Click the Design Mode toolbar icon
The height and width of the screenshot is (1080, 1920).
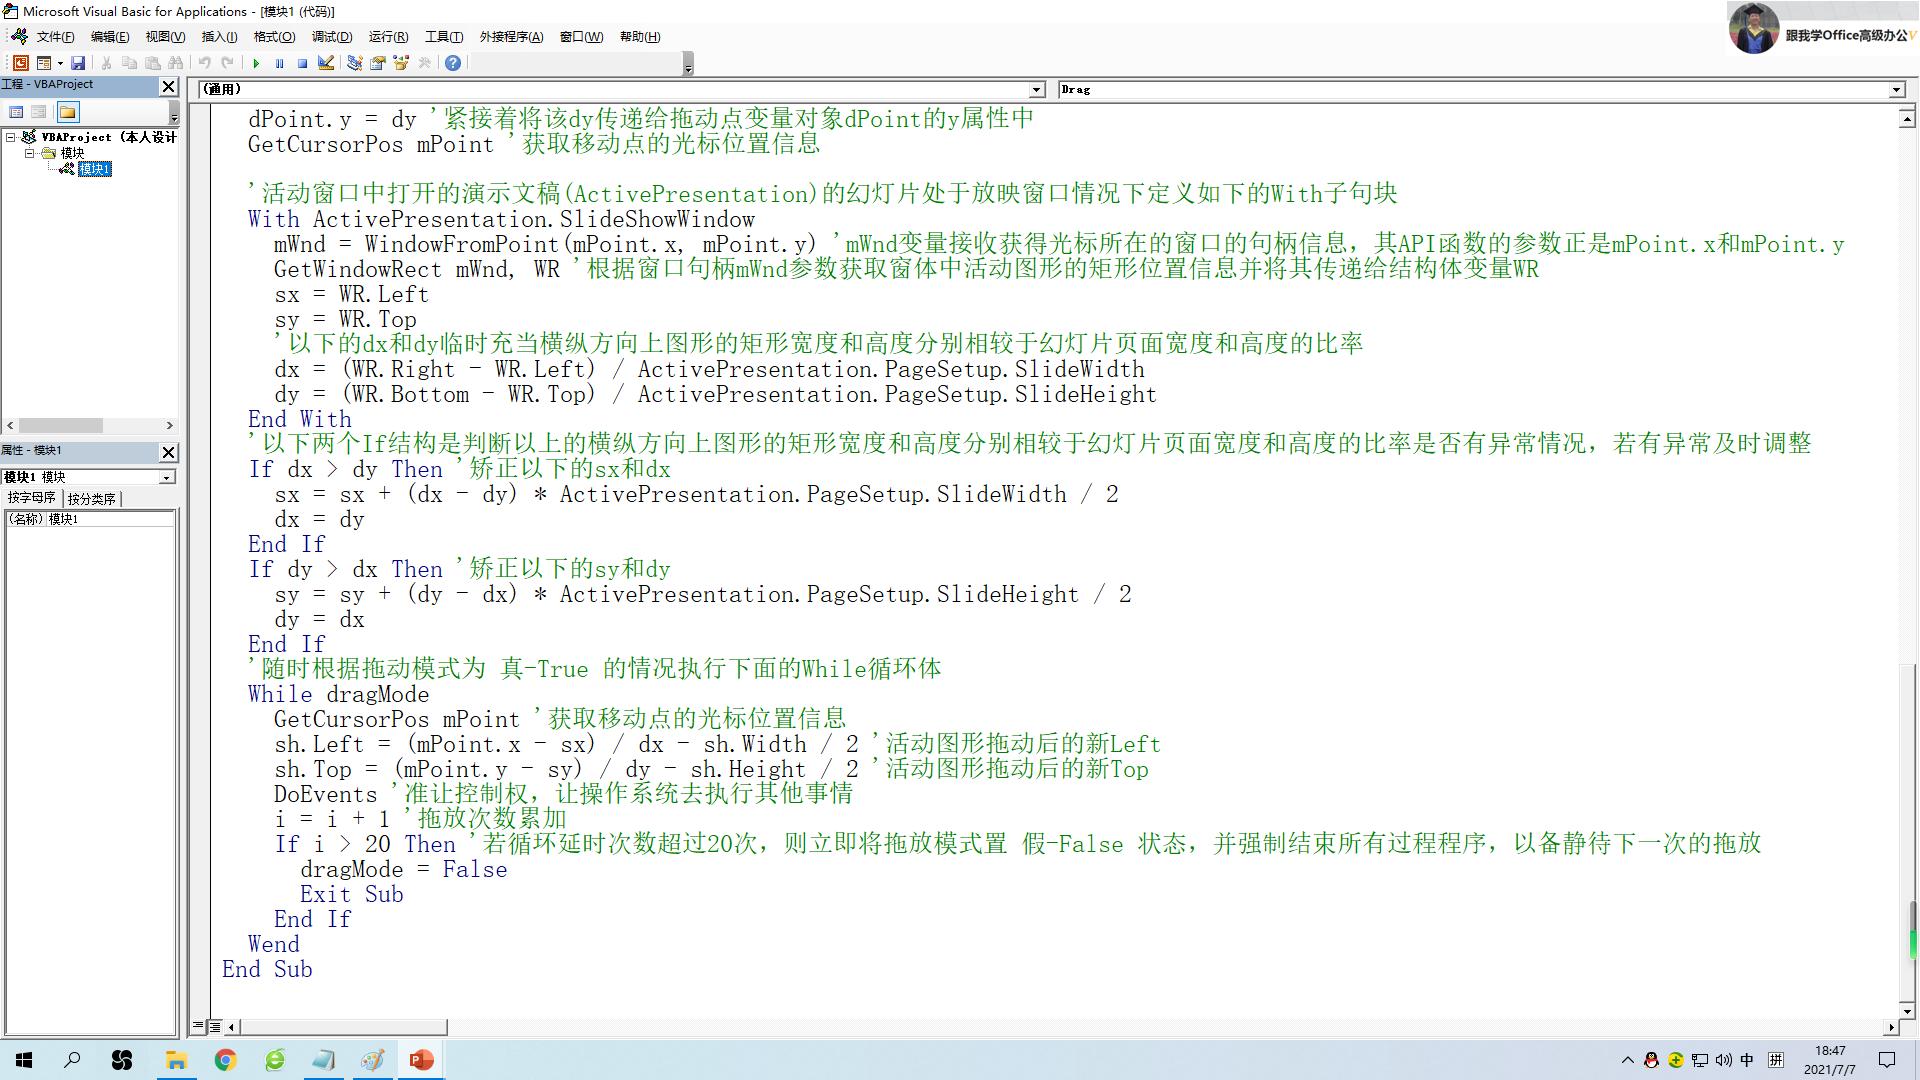326,63
